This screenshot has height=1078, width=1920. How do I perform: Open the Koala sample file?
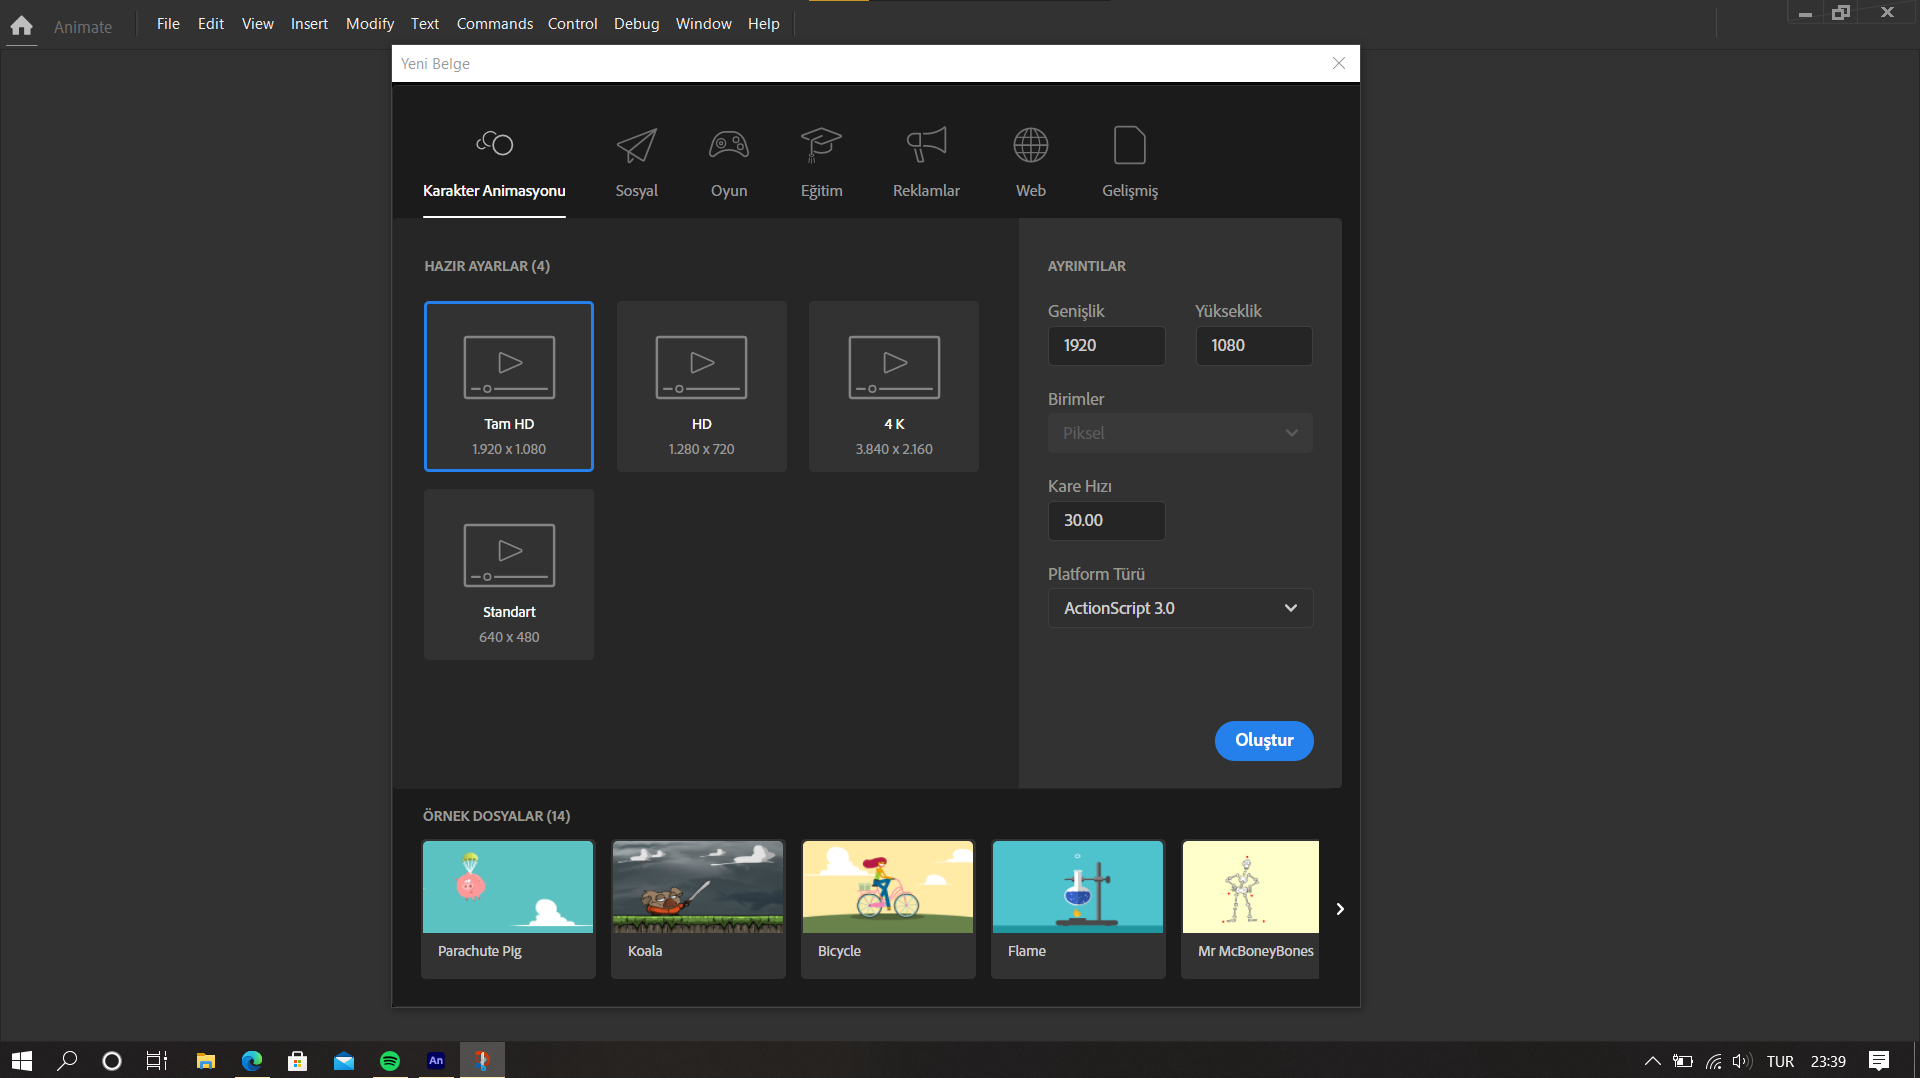[x=698, y=909]
